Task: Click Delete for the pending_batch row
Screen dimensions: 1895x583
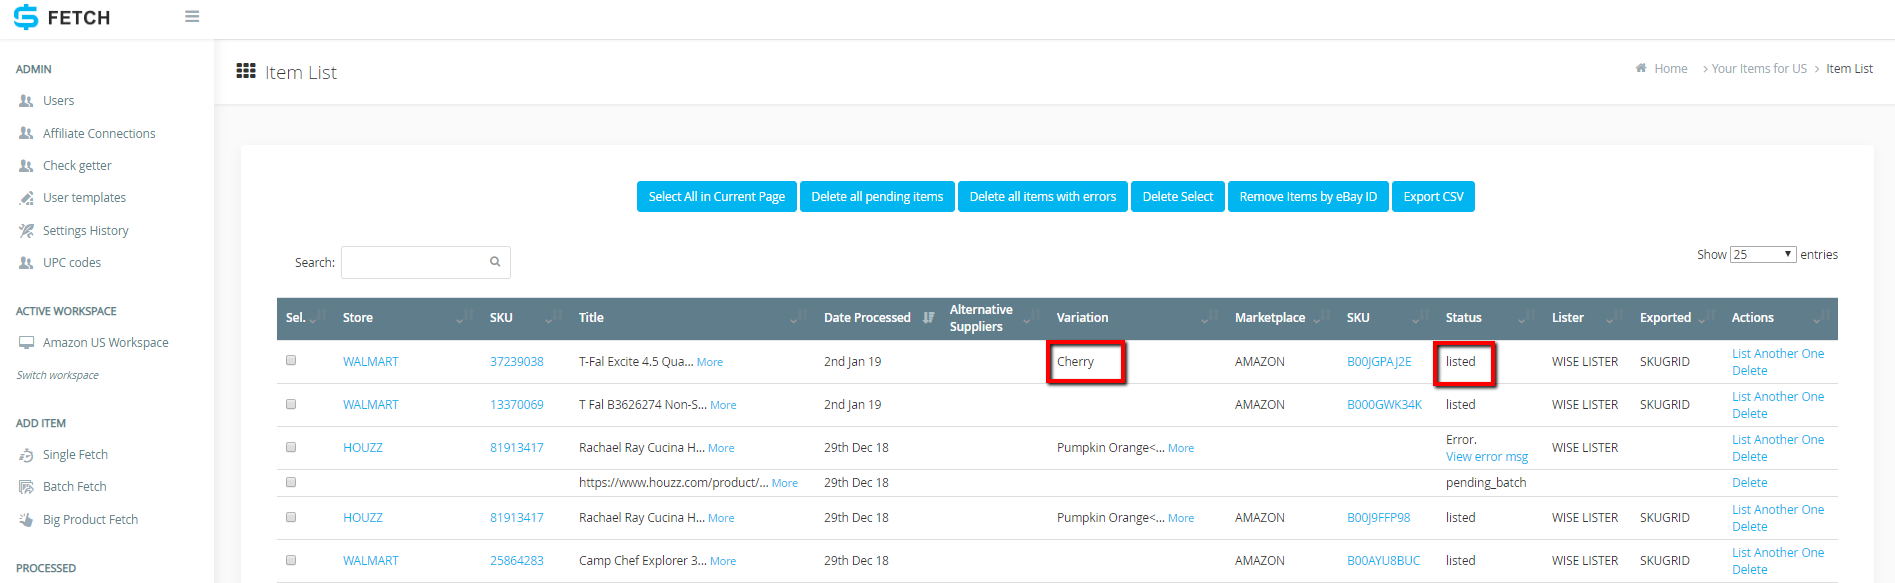Action: (x=1750, y=483)
